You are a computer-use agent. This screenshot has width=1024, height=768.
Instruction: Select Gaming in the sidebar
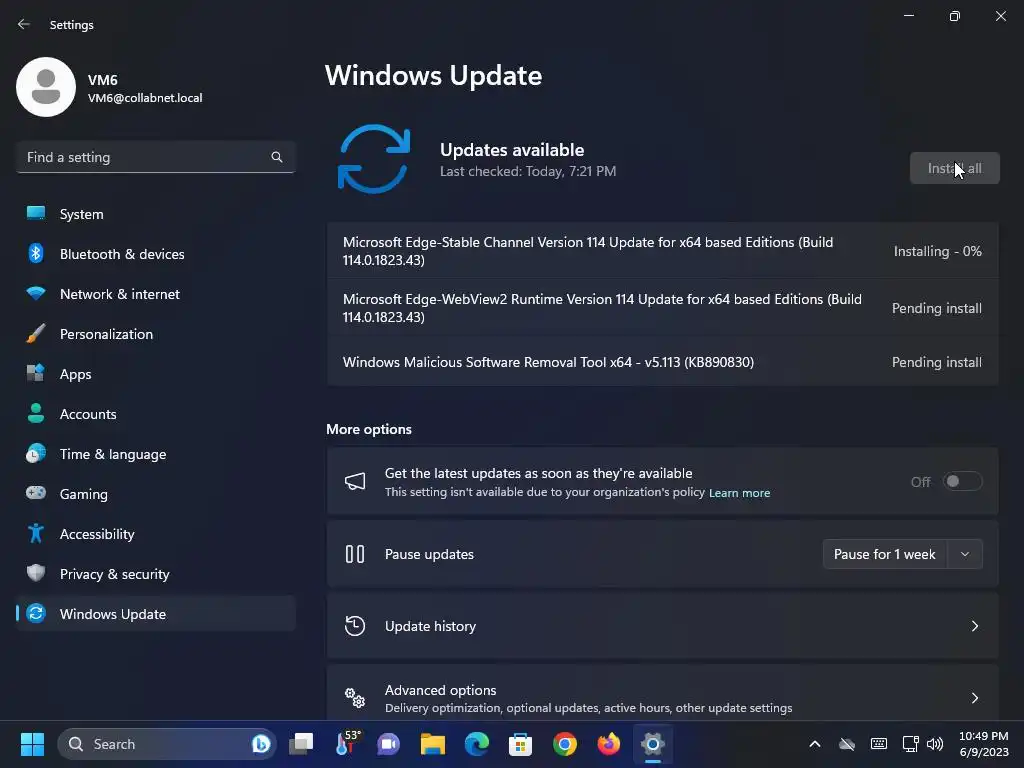[x=155, y=494]
